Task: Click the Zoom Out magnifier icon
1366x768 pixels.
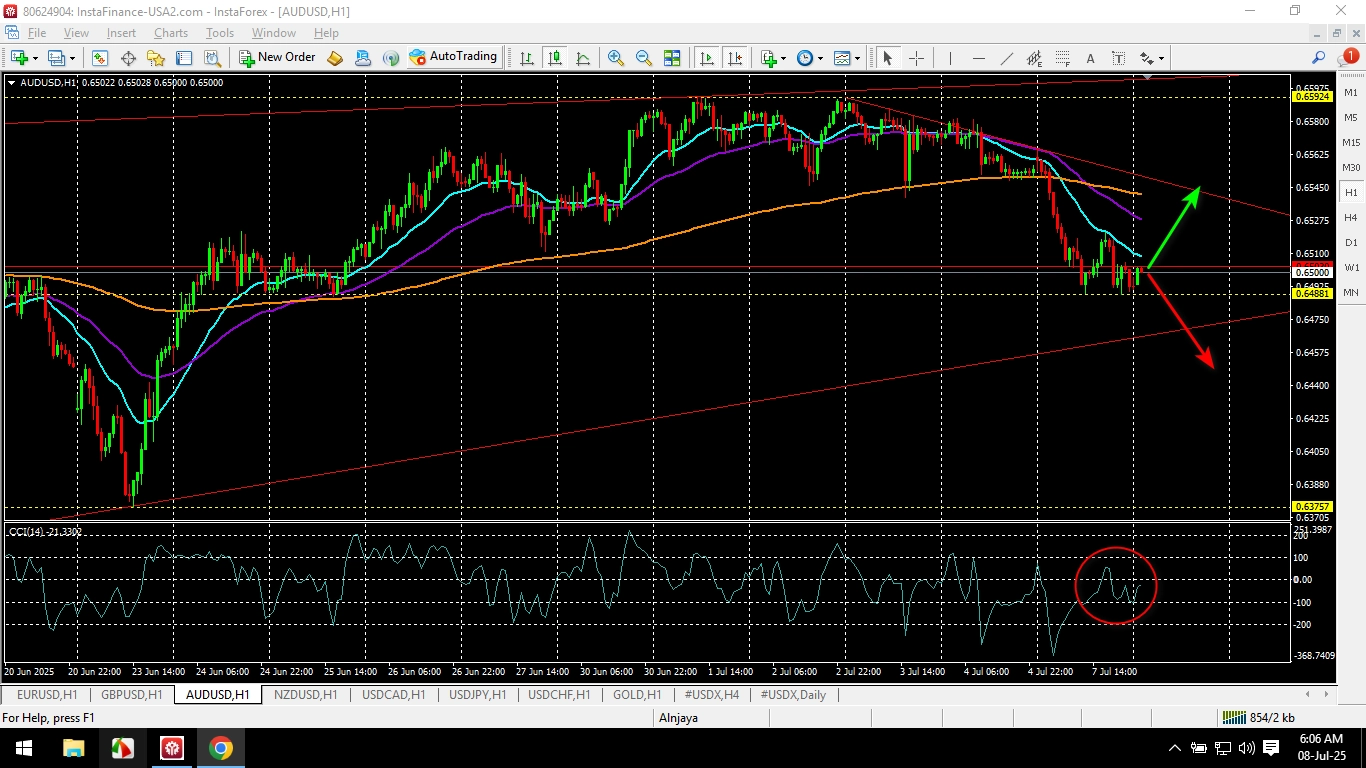Action: [644, 58]
